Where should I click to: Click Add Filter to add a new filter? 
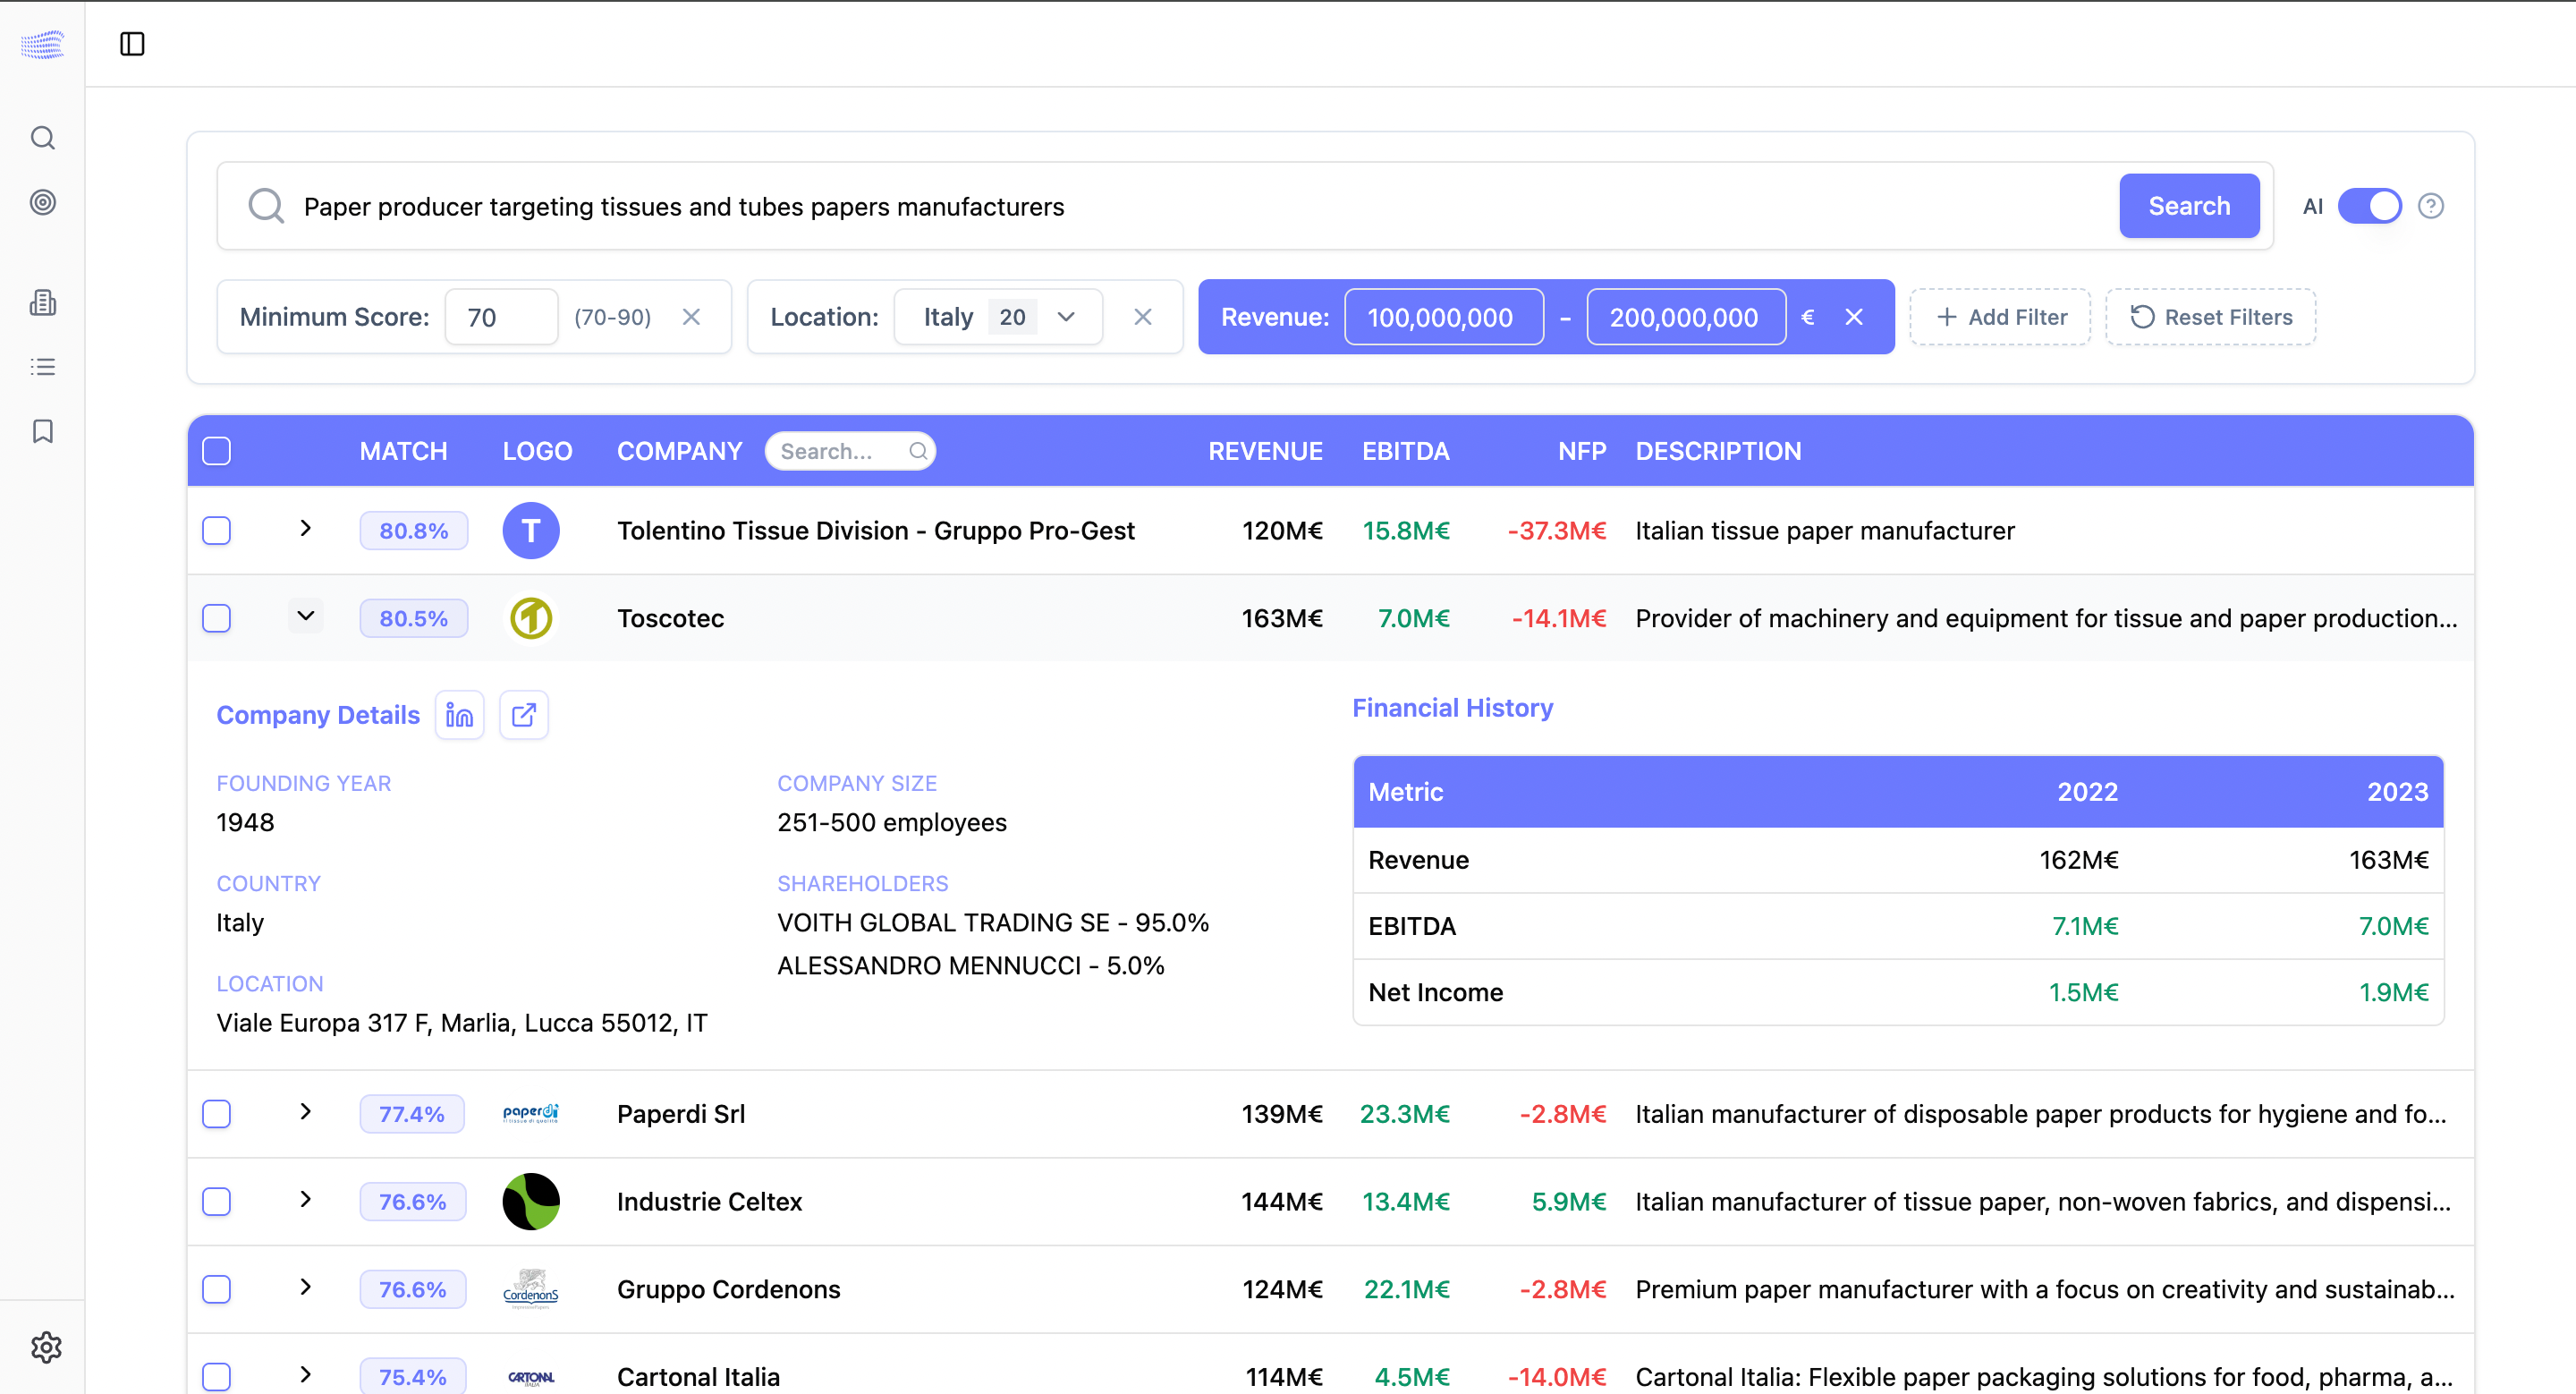pos(2000,316)
